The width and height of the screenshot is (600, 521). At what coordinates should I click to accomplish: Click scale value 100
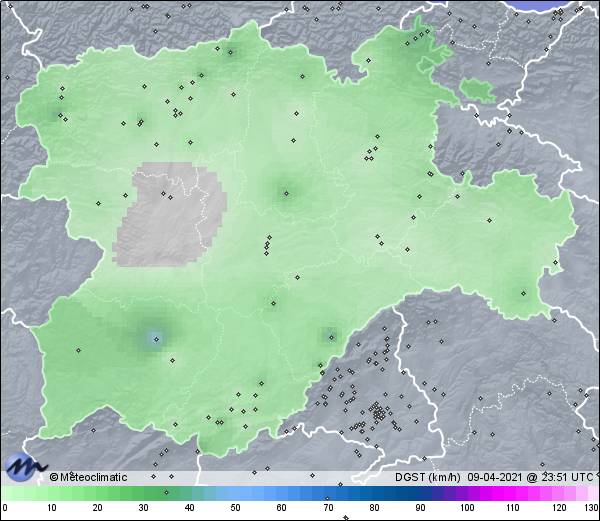coord(467,508)
